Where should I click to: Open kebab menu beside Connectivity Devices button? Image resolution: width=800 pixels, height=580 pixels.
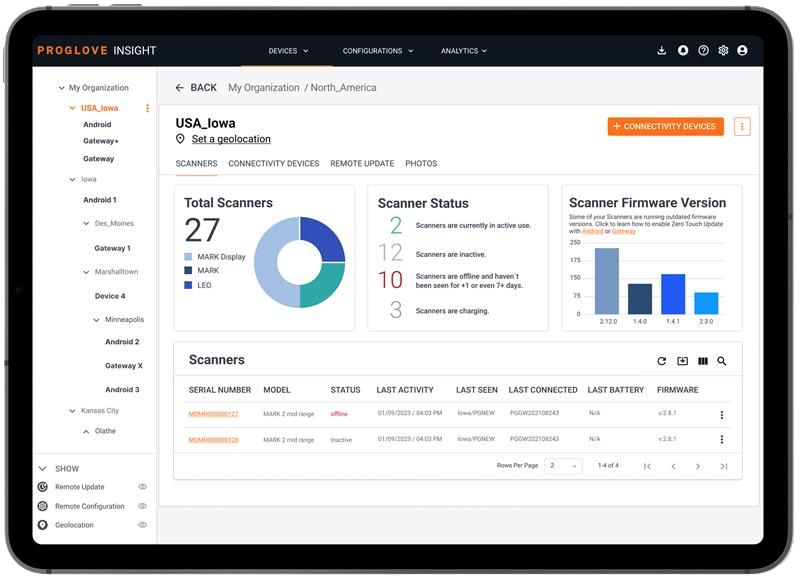(742, 127)
